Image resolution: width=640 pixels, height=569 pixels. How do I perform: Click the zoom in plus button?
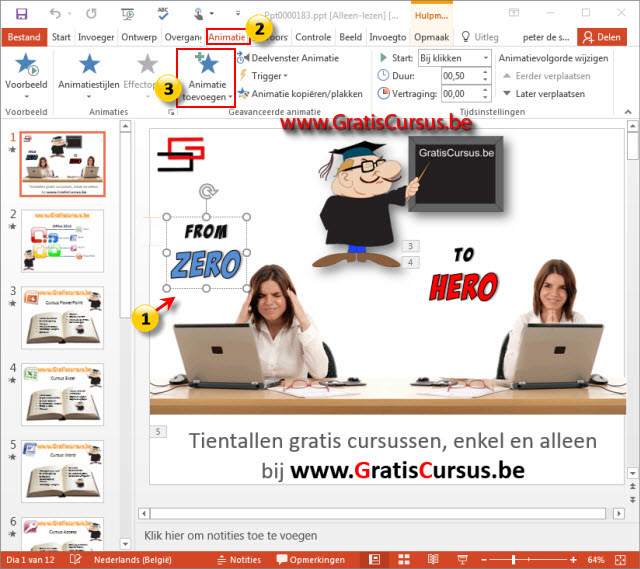573,560
